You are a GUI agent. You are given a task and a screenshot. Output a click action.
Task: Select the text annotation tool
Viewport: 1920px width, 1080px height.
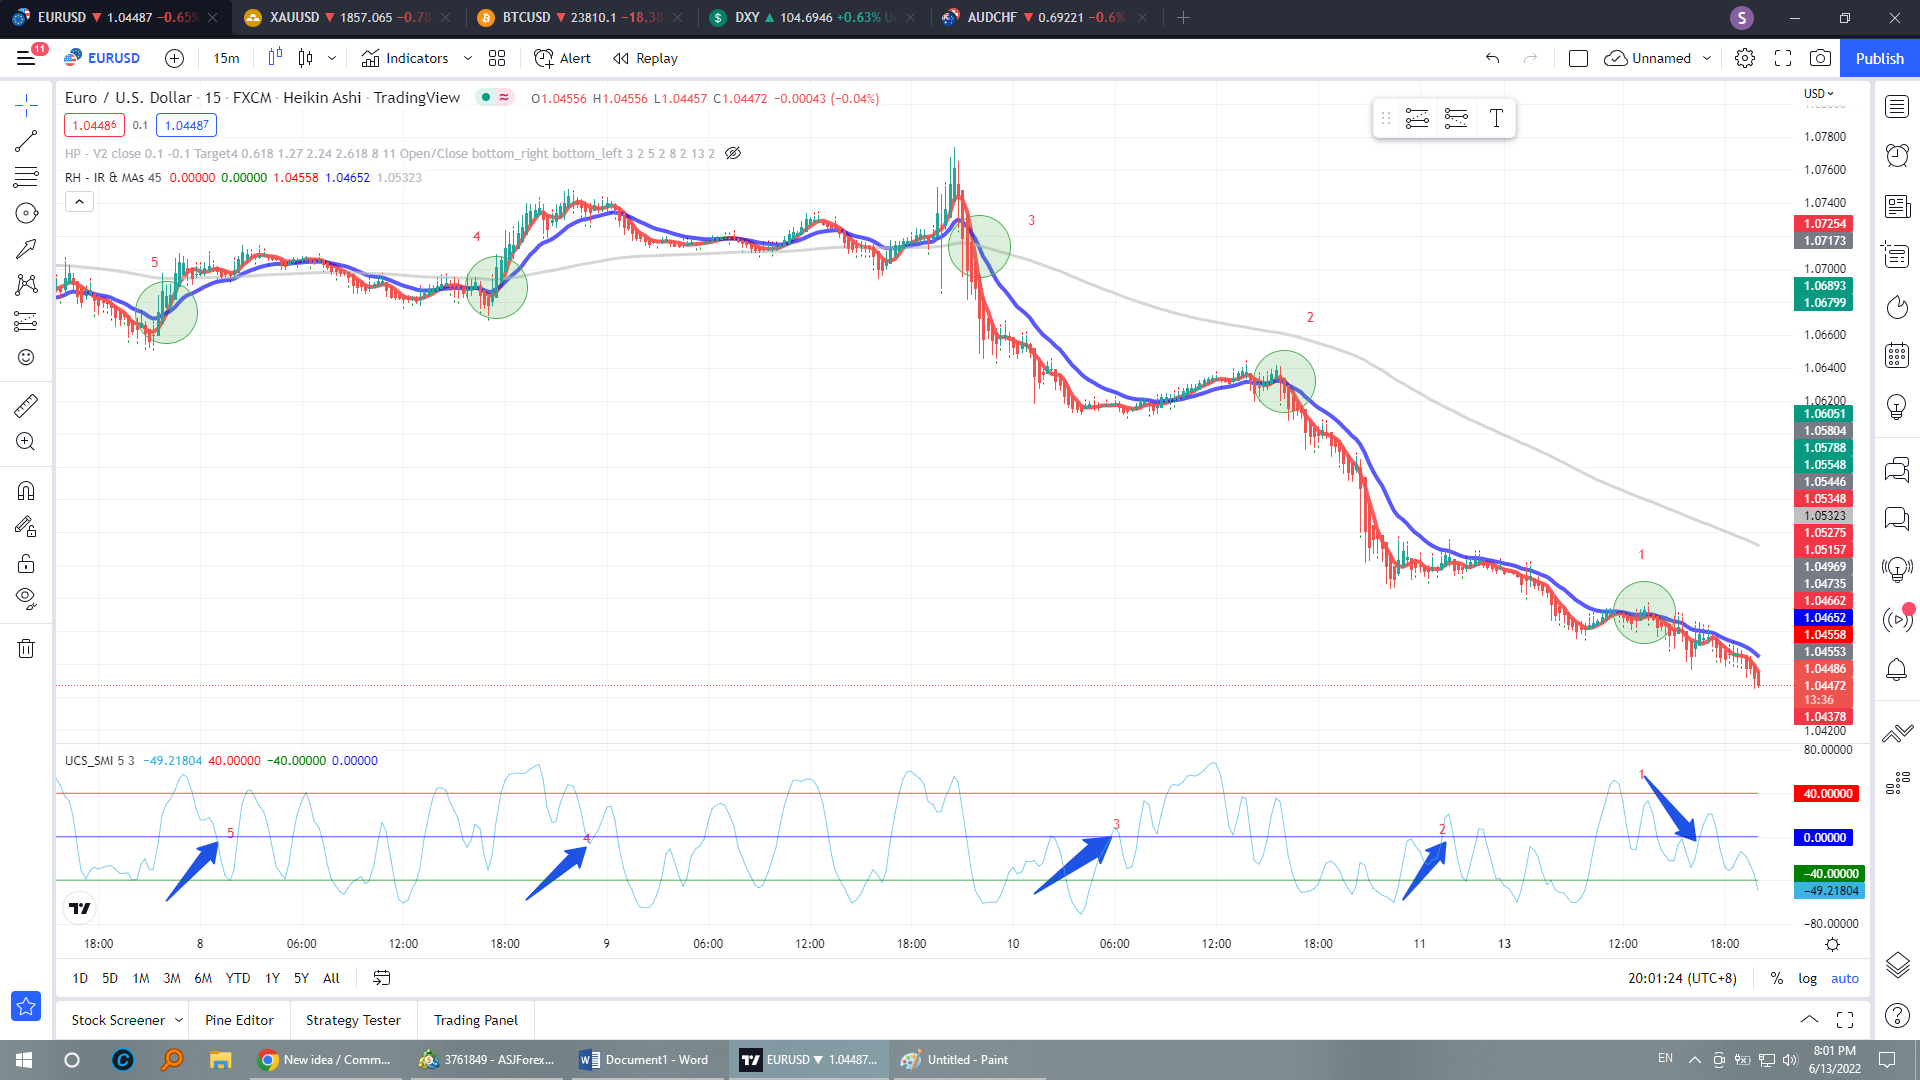tap(26, 249)
